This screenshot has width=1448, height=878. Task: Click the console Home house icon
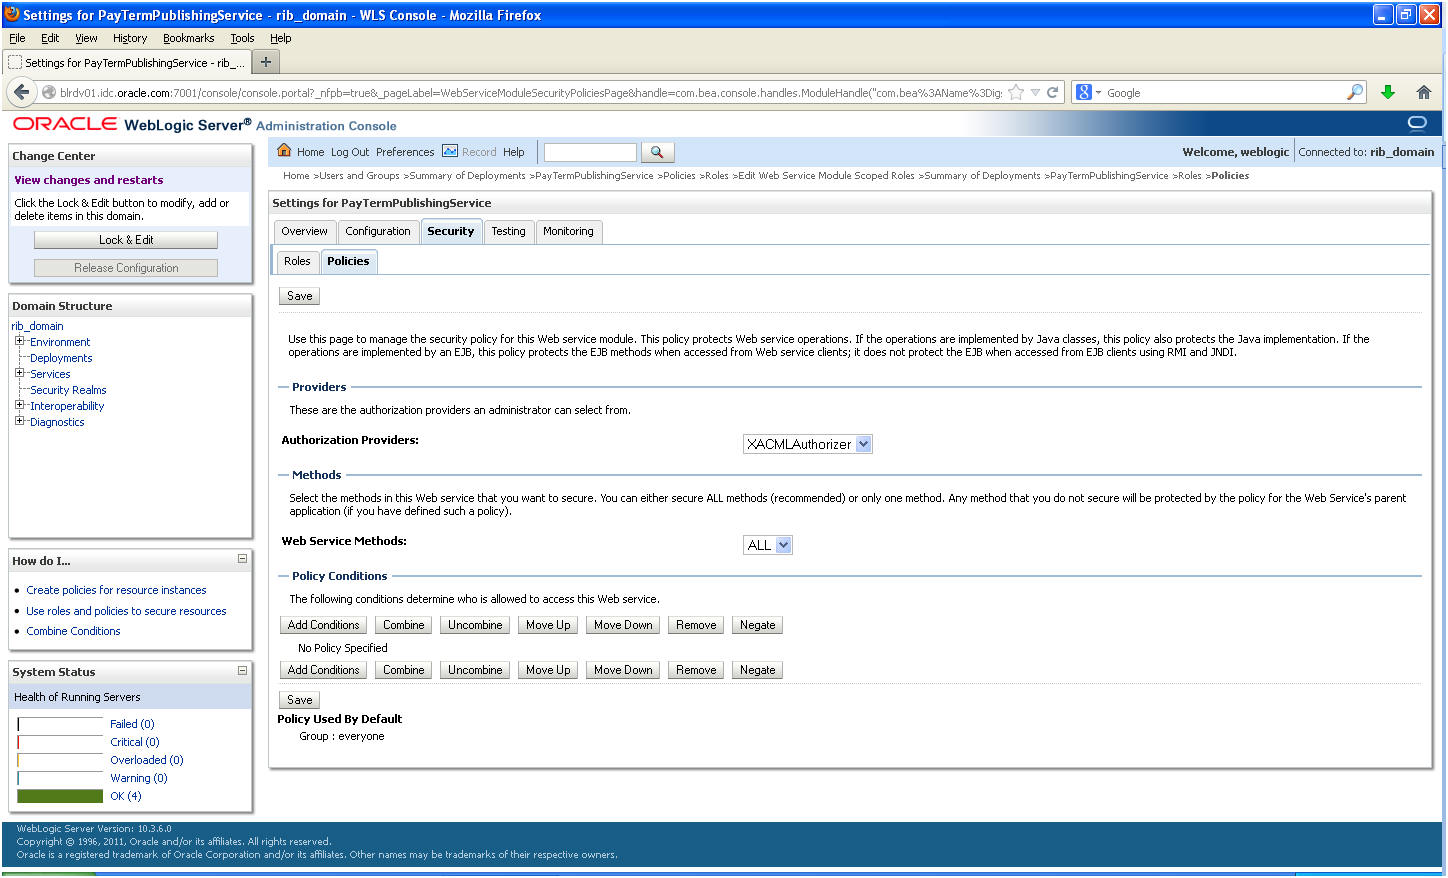click(284, 151)
